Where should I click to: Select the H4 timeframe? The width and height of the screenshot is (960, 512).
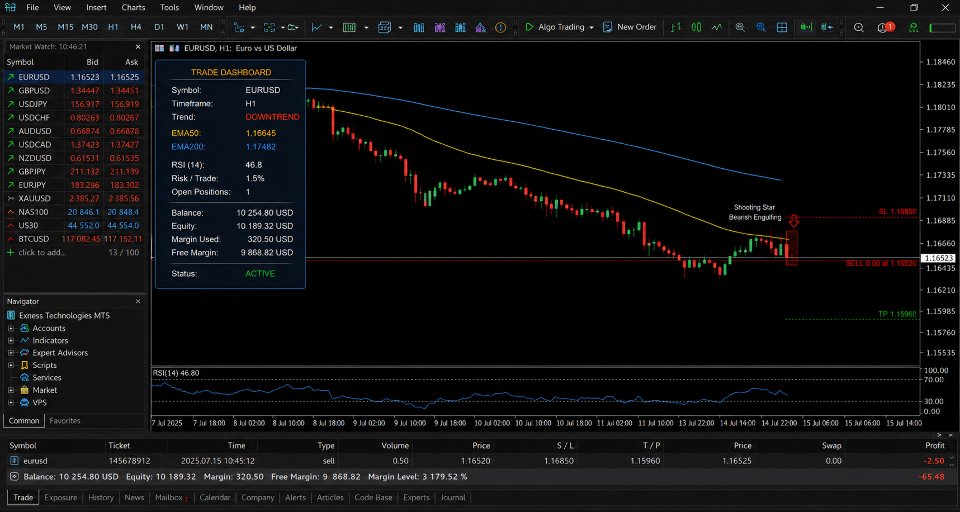[x=136, y=28]
